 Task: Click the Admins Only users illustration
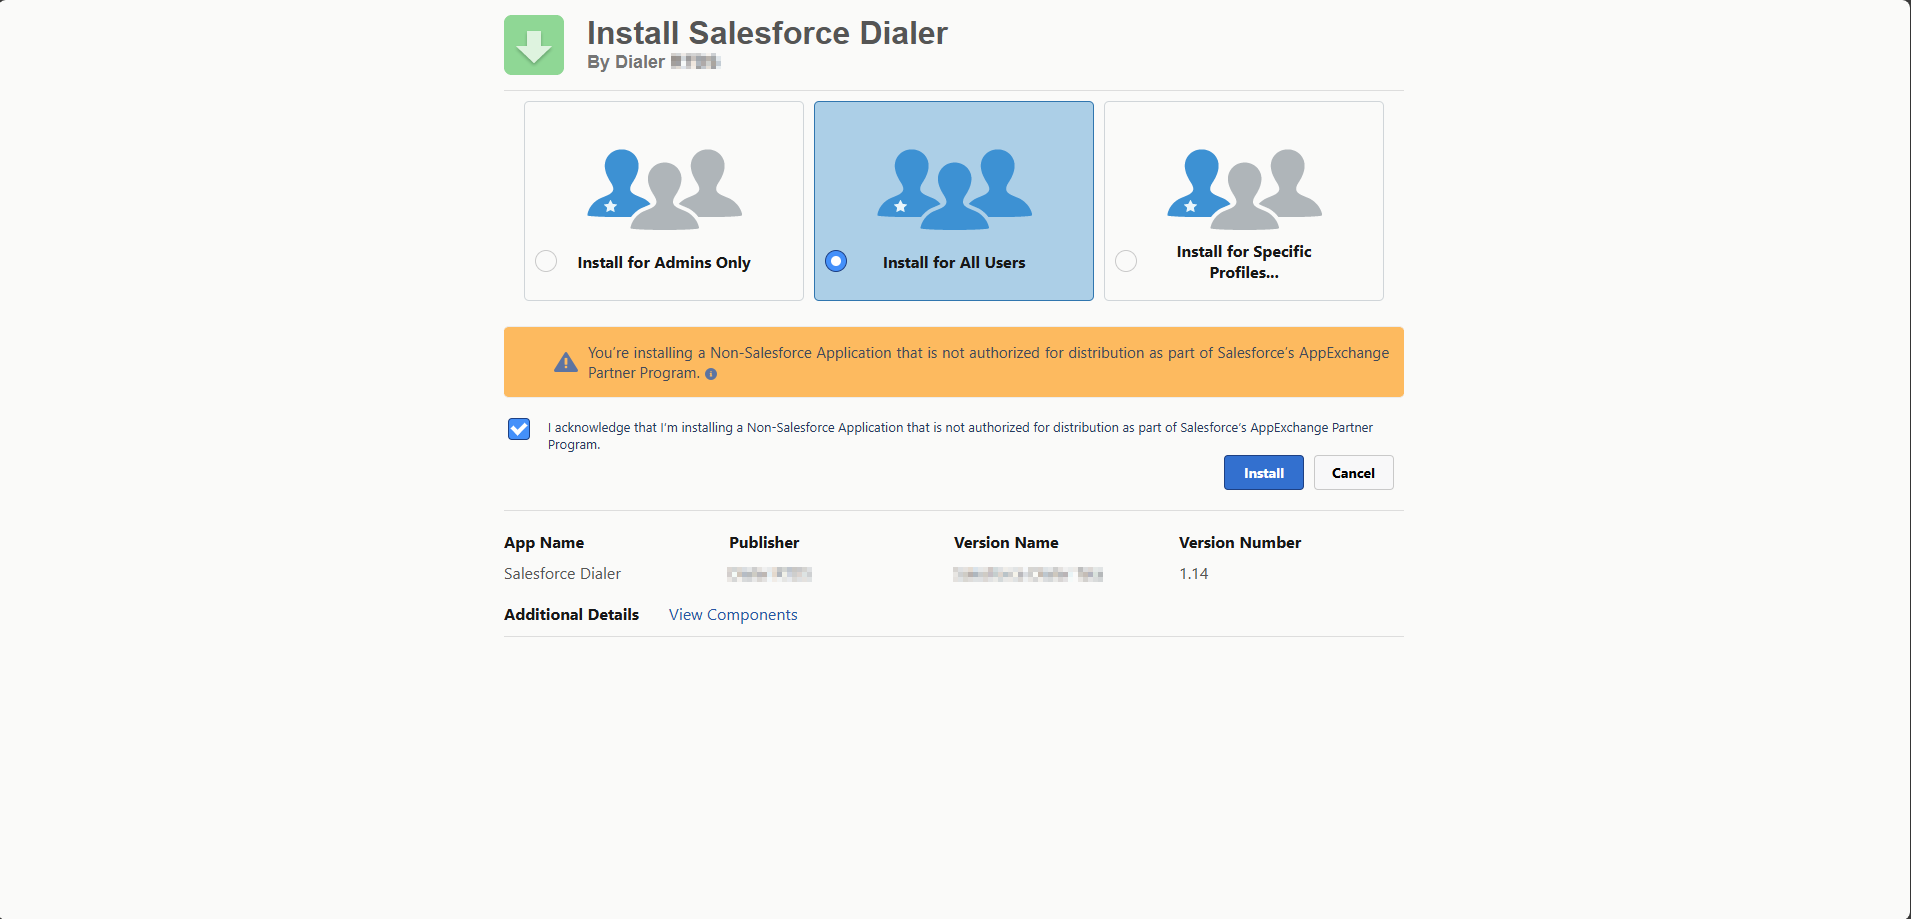664,189
